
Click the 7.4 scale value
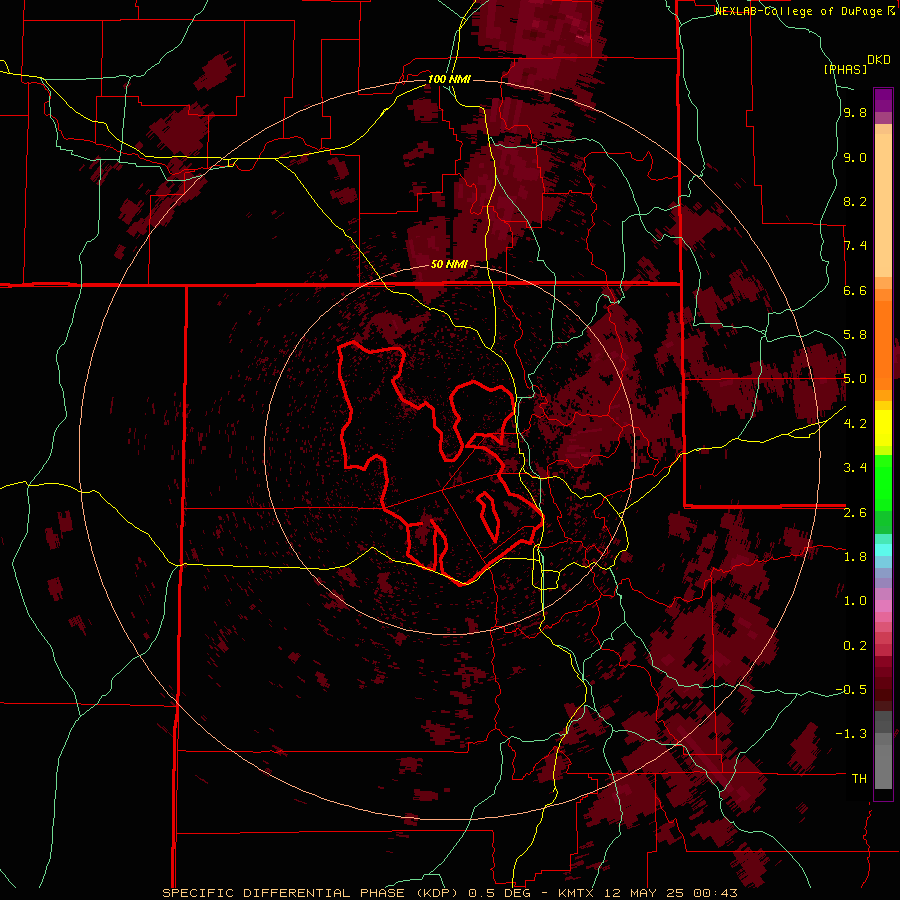point(855,246)
